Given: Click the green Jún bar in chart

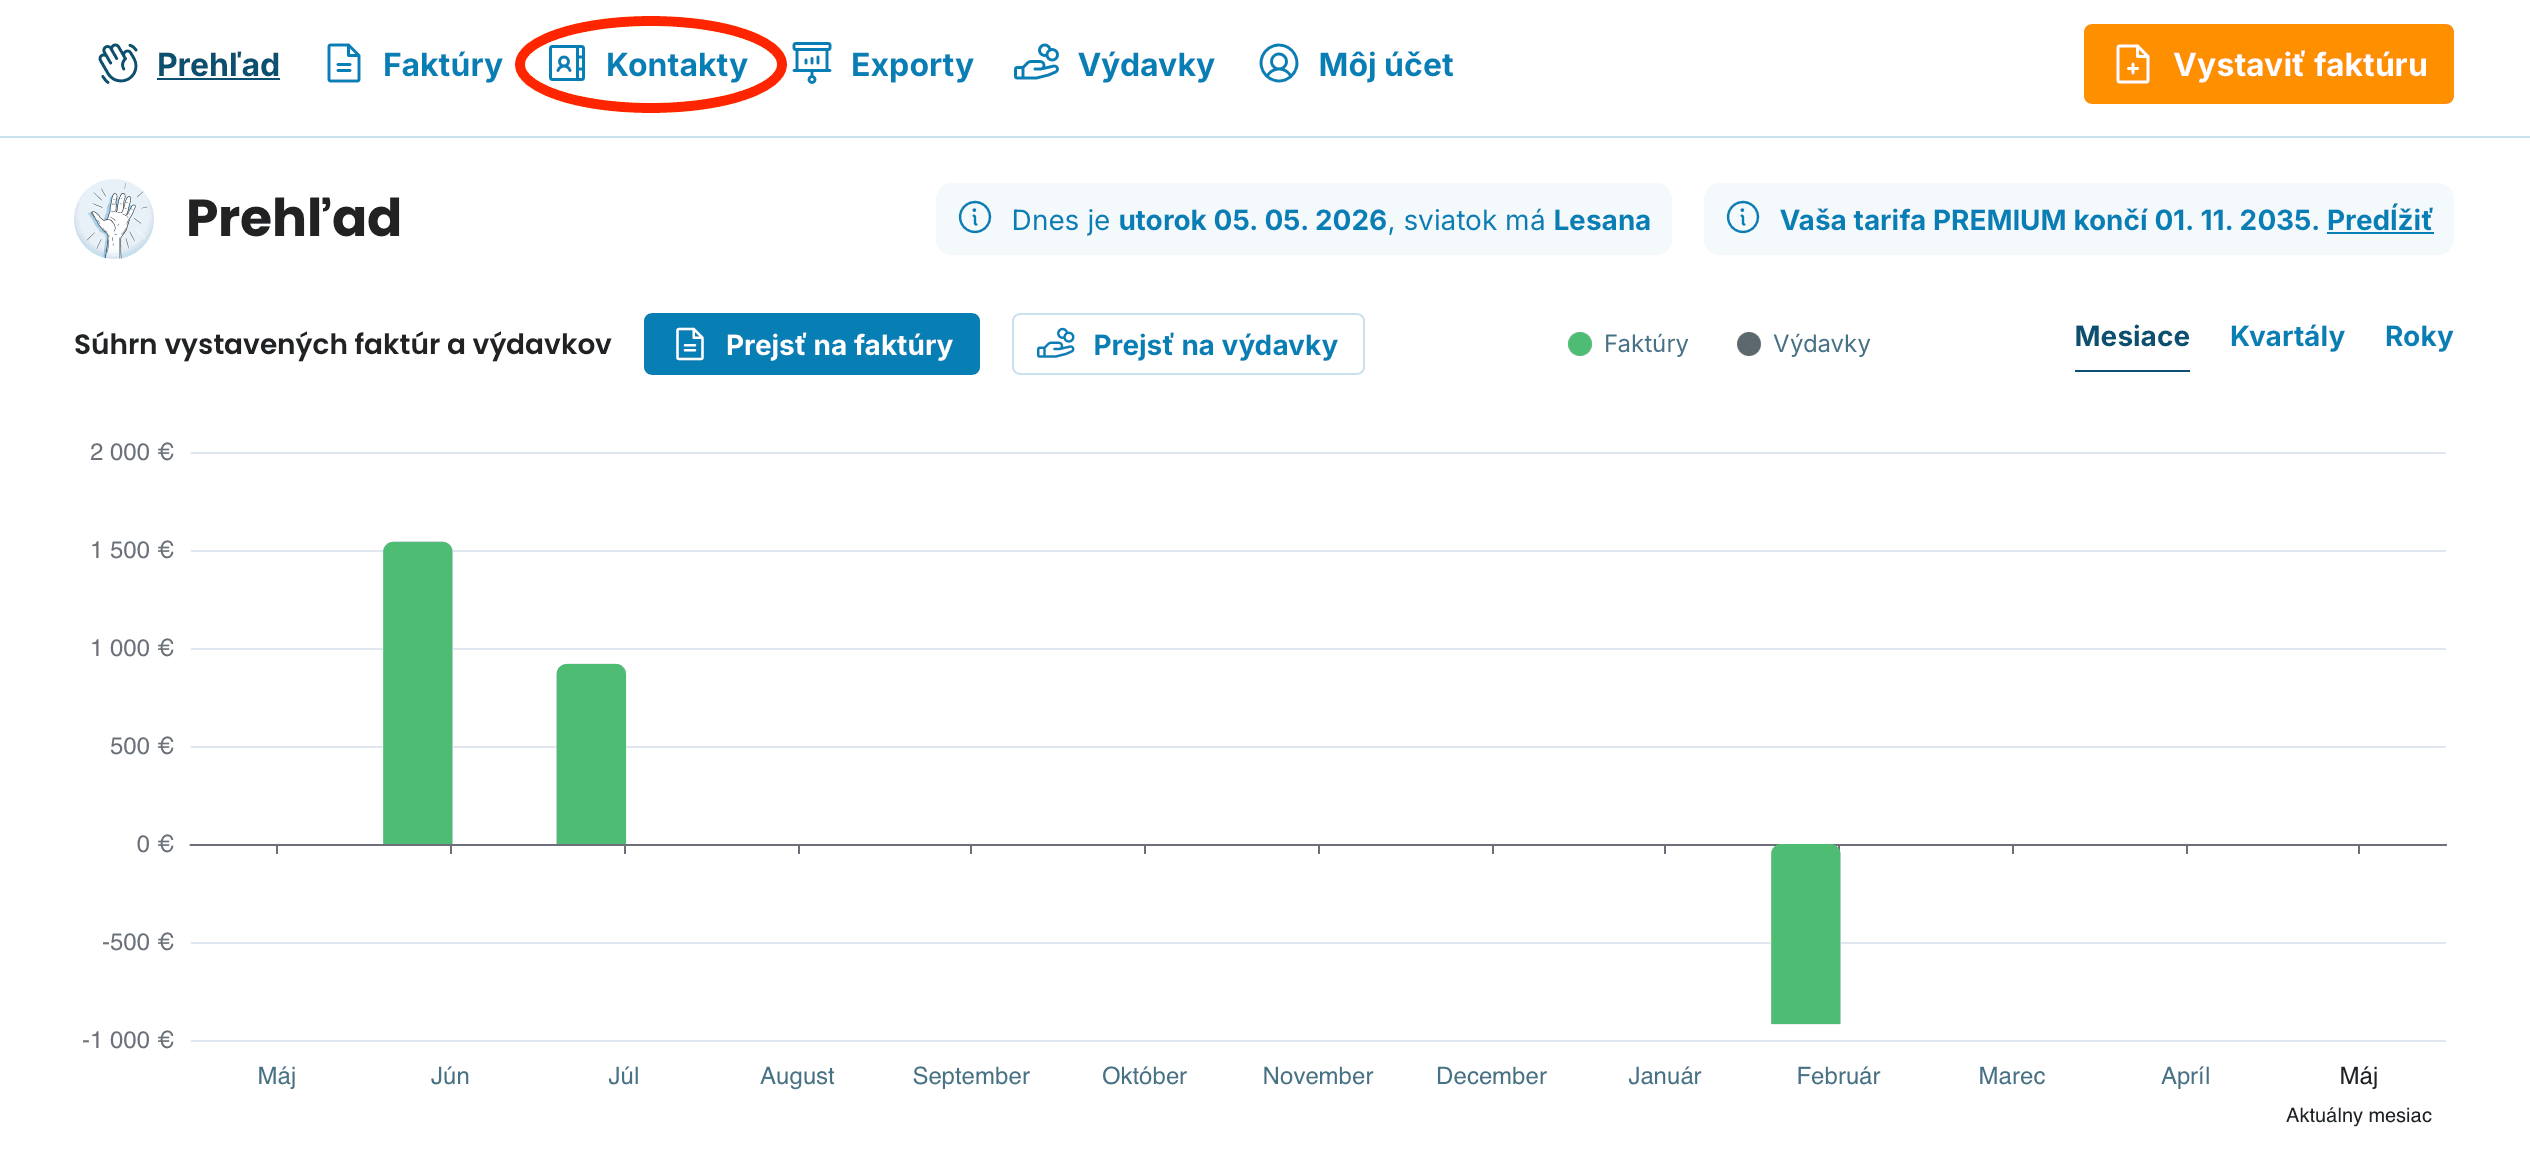Looking at the screenshot, I should (418, 693).
